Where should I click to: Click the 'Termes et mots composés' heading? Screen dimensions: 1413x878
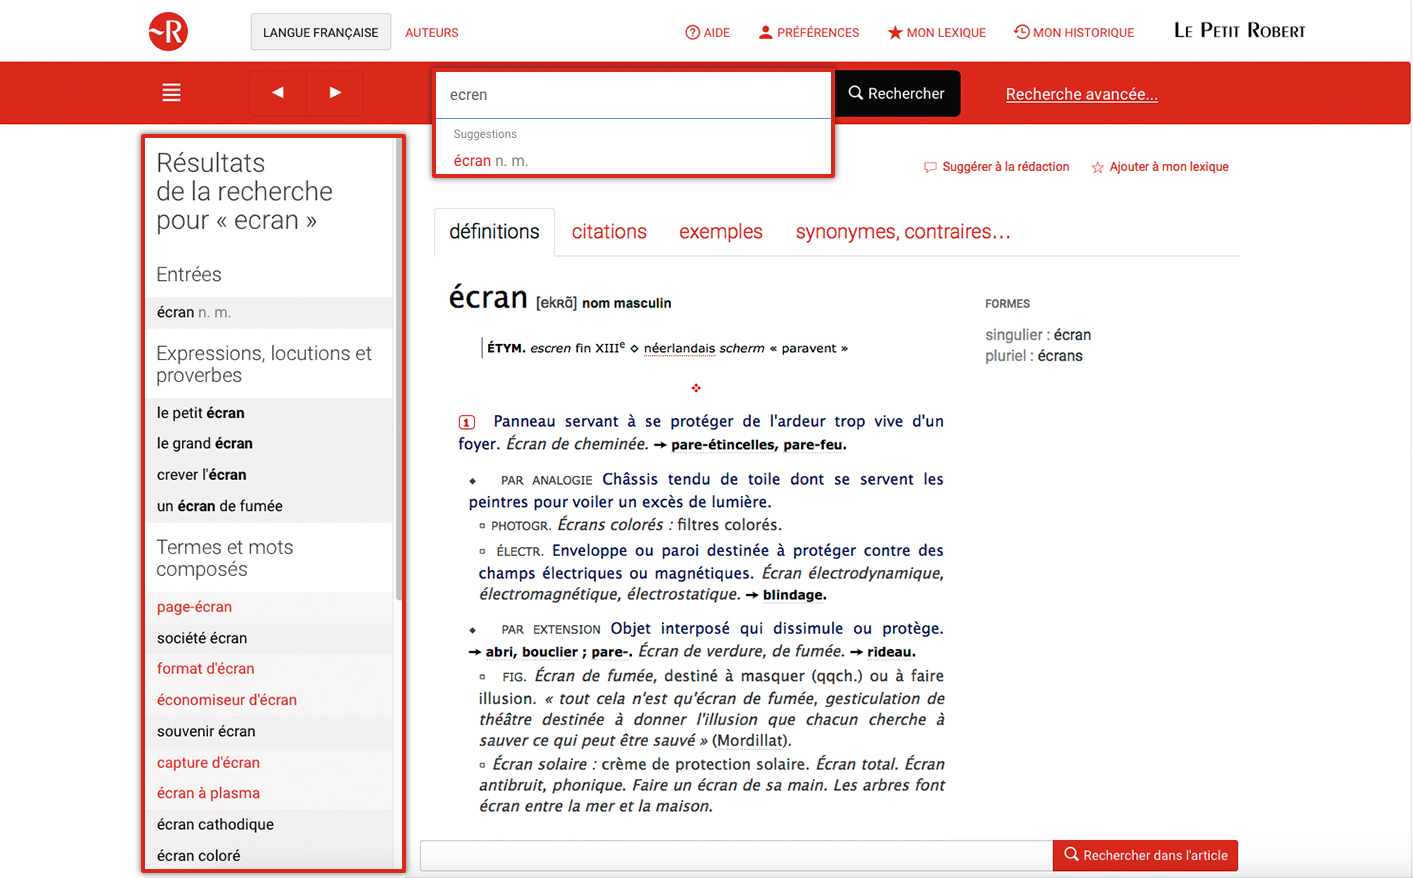pos(225,558)
